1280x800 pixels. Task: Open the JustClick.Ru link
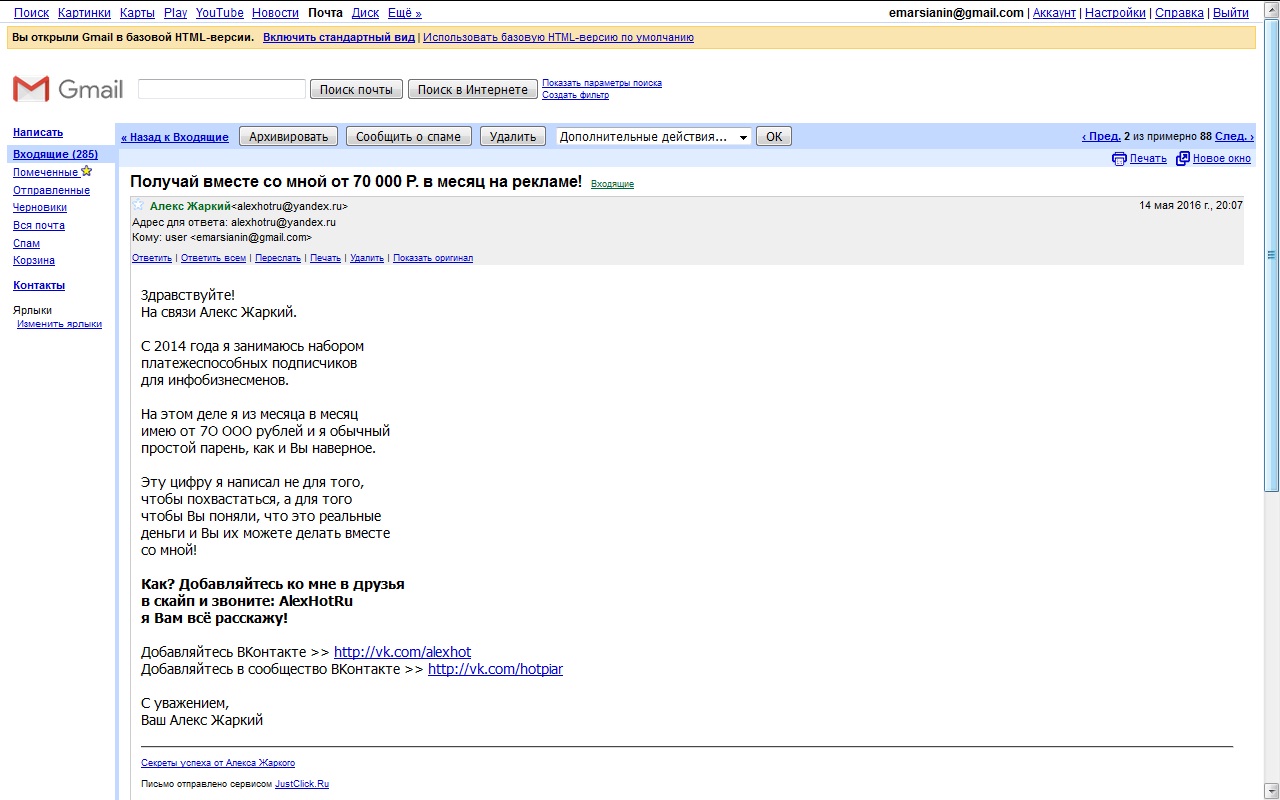(x=302, y=784)
